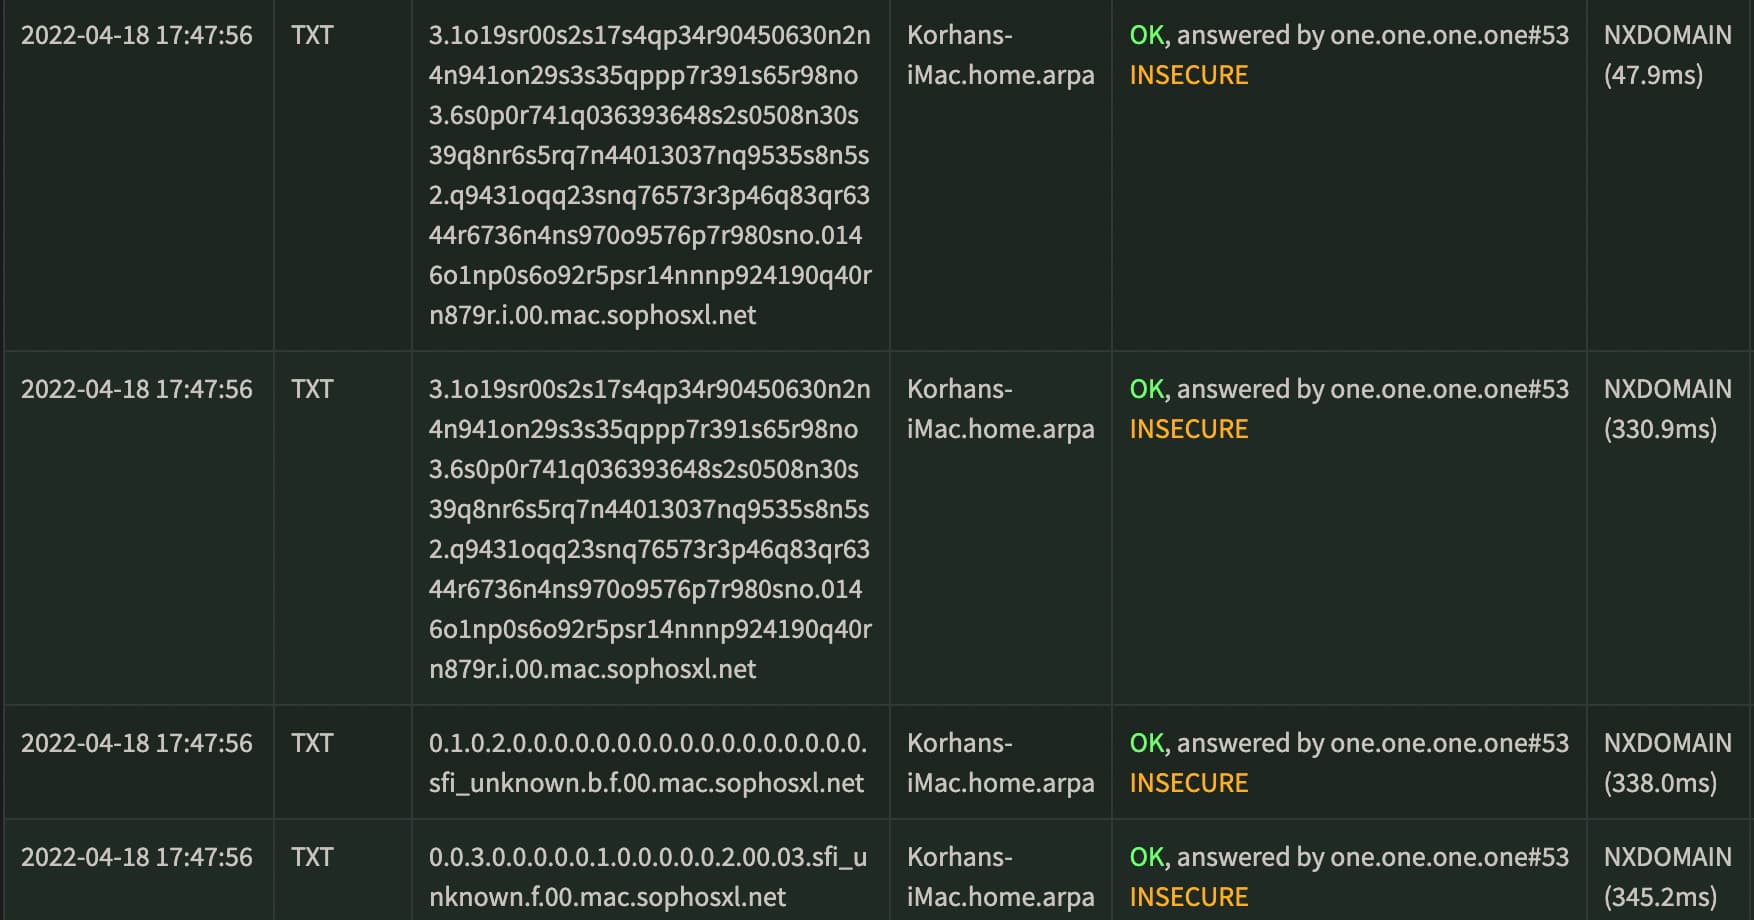
Task: Click the 47.9ms NXDOMAIN reply cell
Action: coord(1667,55)
